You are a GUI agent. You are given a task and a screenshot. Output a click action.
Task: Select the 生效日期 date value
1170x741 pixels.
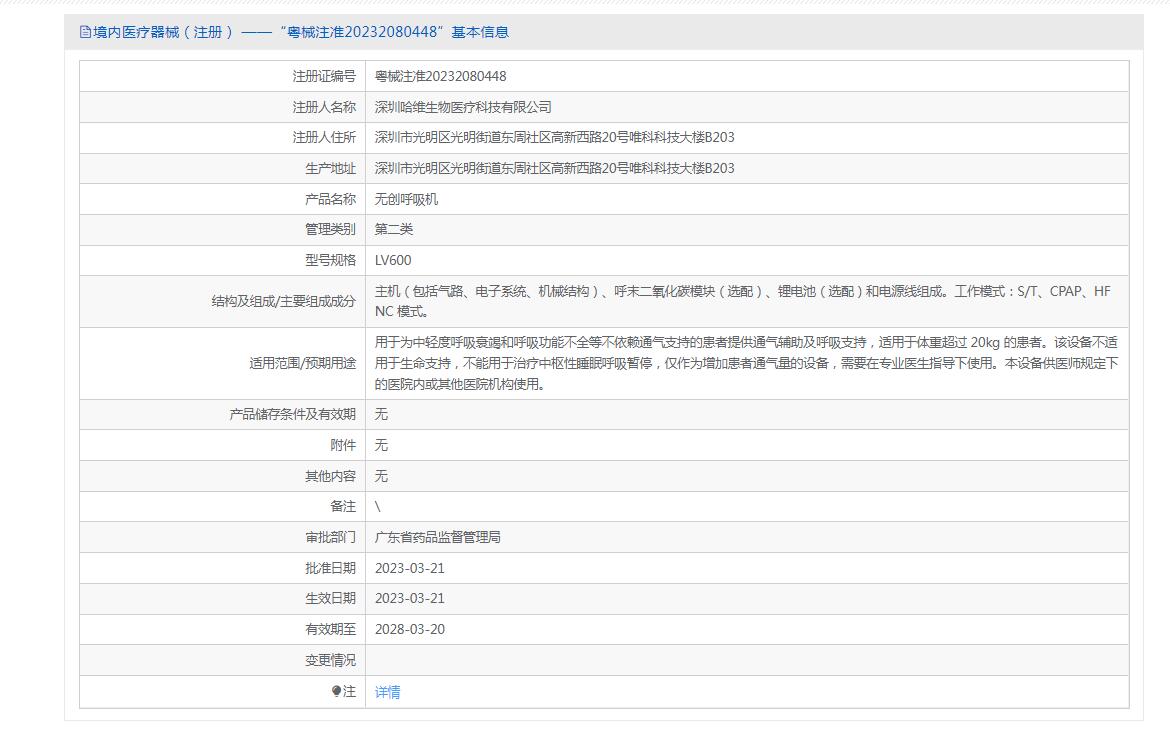(x=409, y=598)
